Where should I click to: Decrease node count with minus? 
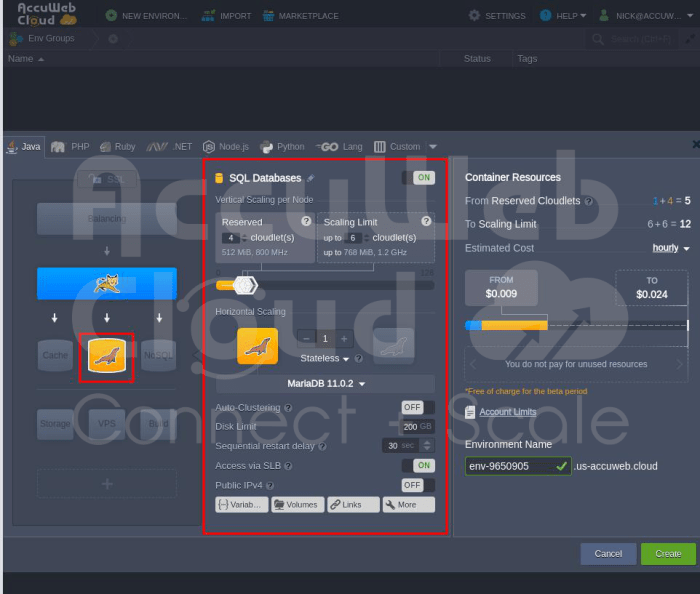coord(306,339)
